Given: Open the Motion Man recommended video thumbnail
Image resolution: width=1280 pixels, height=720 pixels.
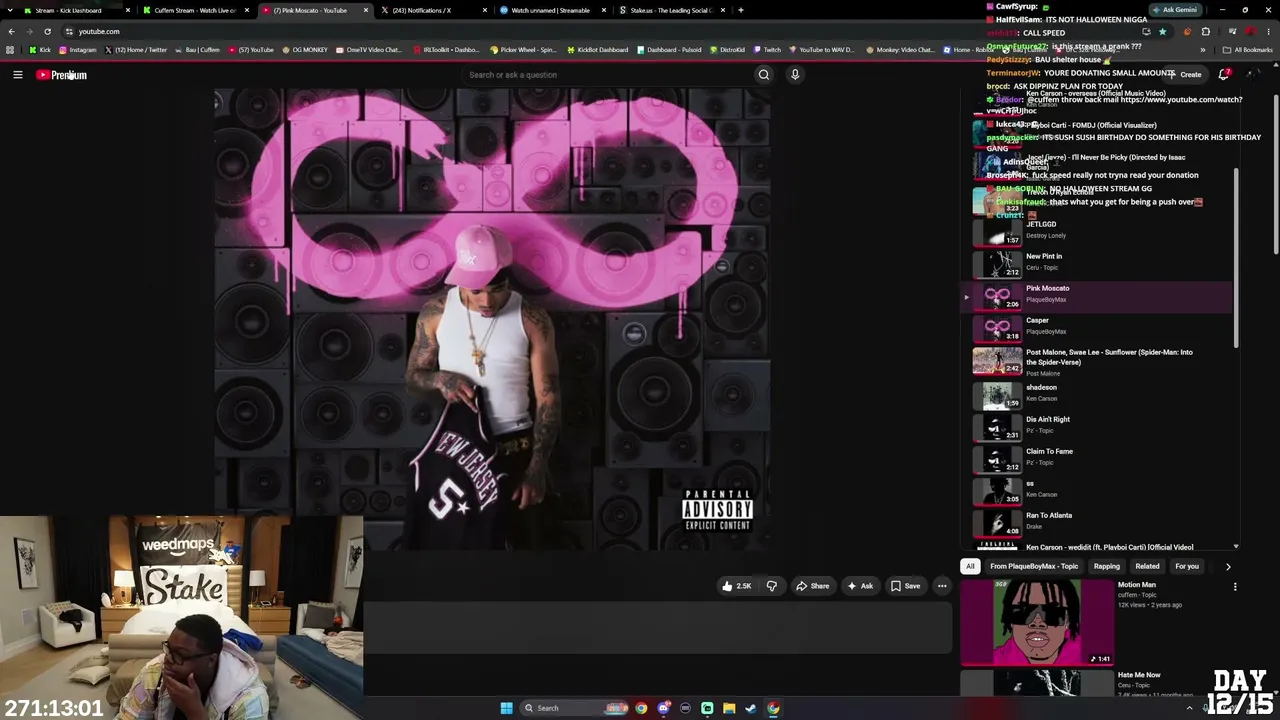Looking at the screenshot, I should click(x=1037, y=622).
